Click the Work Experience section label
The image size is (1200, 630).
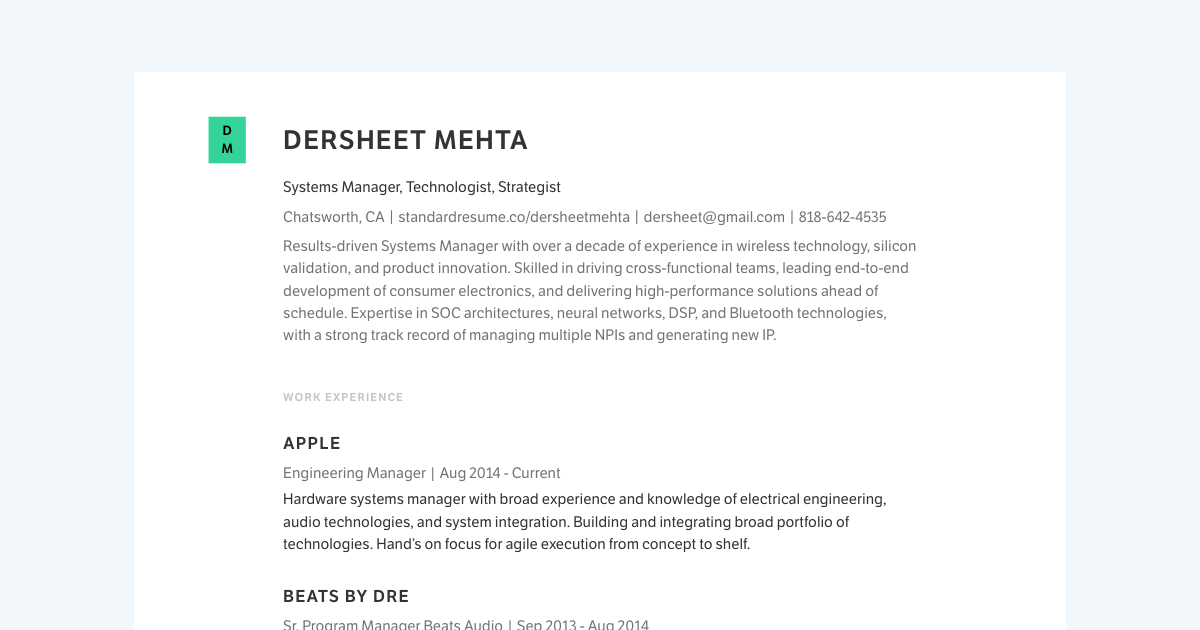[343, 397]
